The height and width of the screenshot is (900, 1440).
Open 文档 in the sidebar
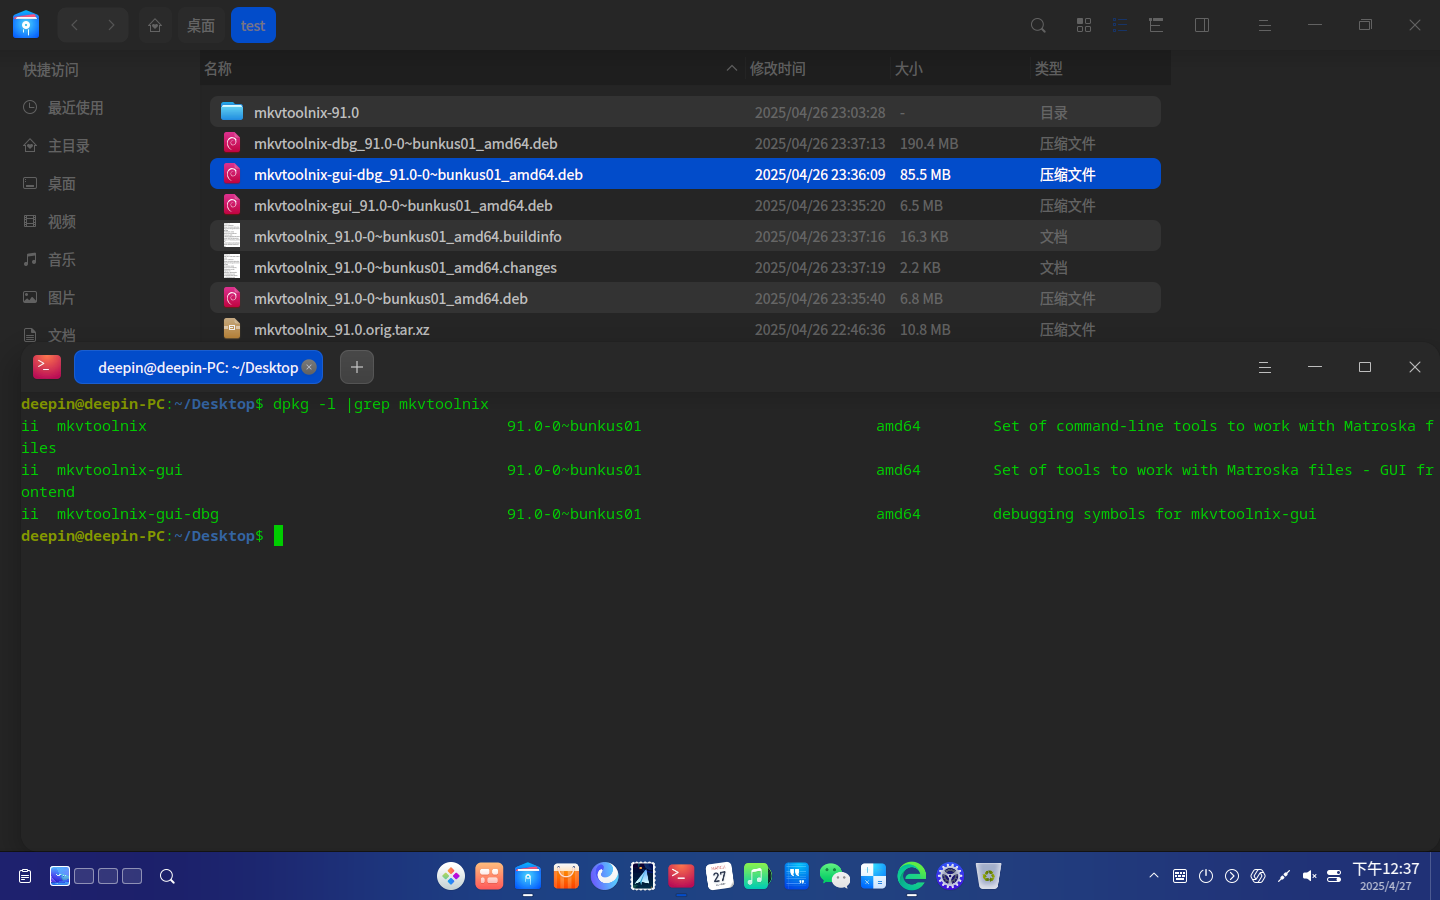click(x=61, y=335)
